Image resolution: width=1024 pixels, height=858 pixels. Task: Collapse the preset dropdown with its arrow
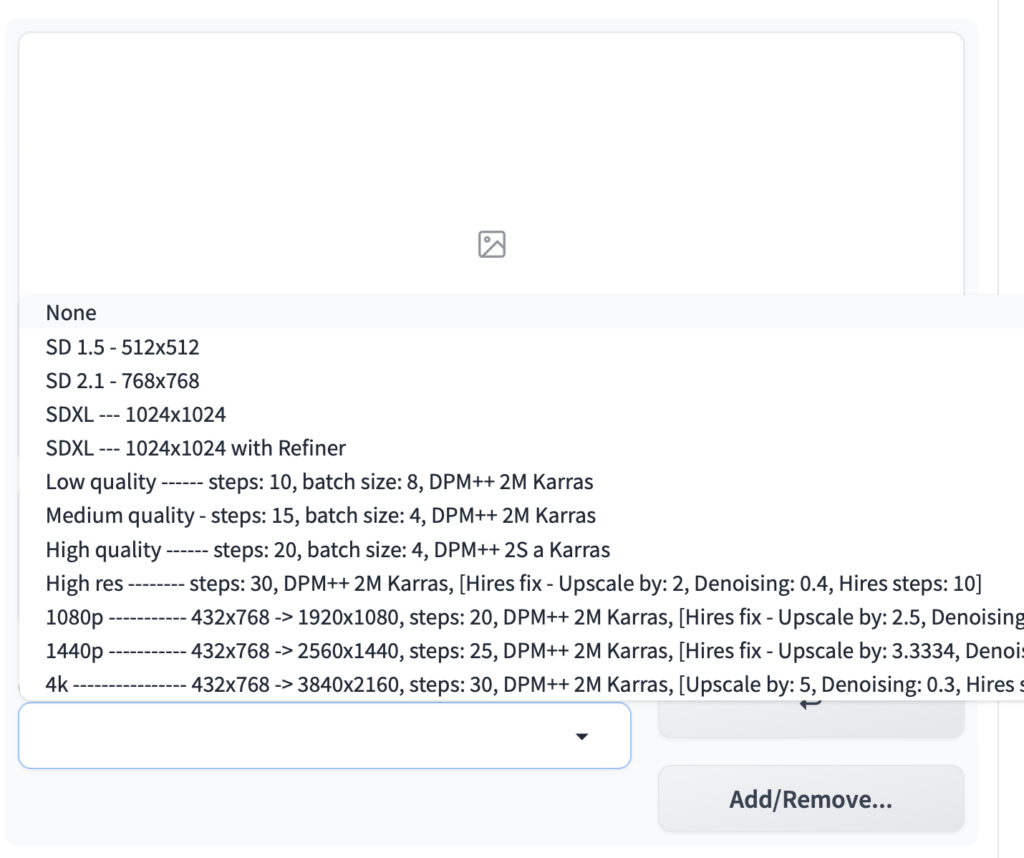582,737
